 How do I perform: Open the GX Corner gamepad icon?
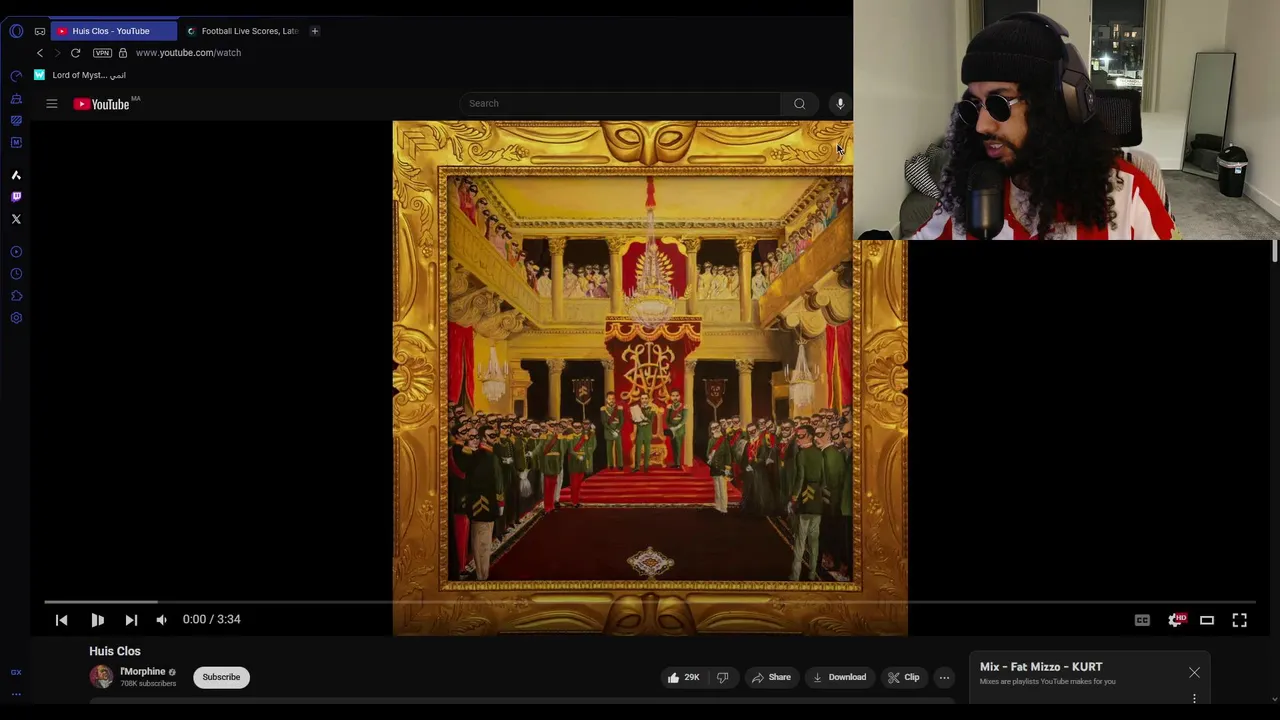[40, 31]
